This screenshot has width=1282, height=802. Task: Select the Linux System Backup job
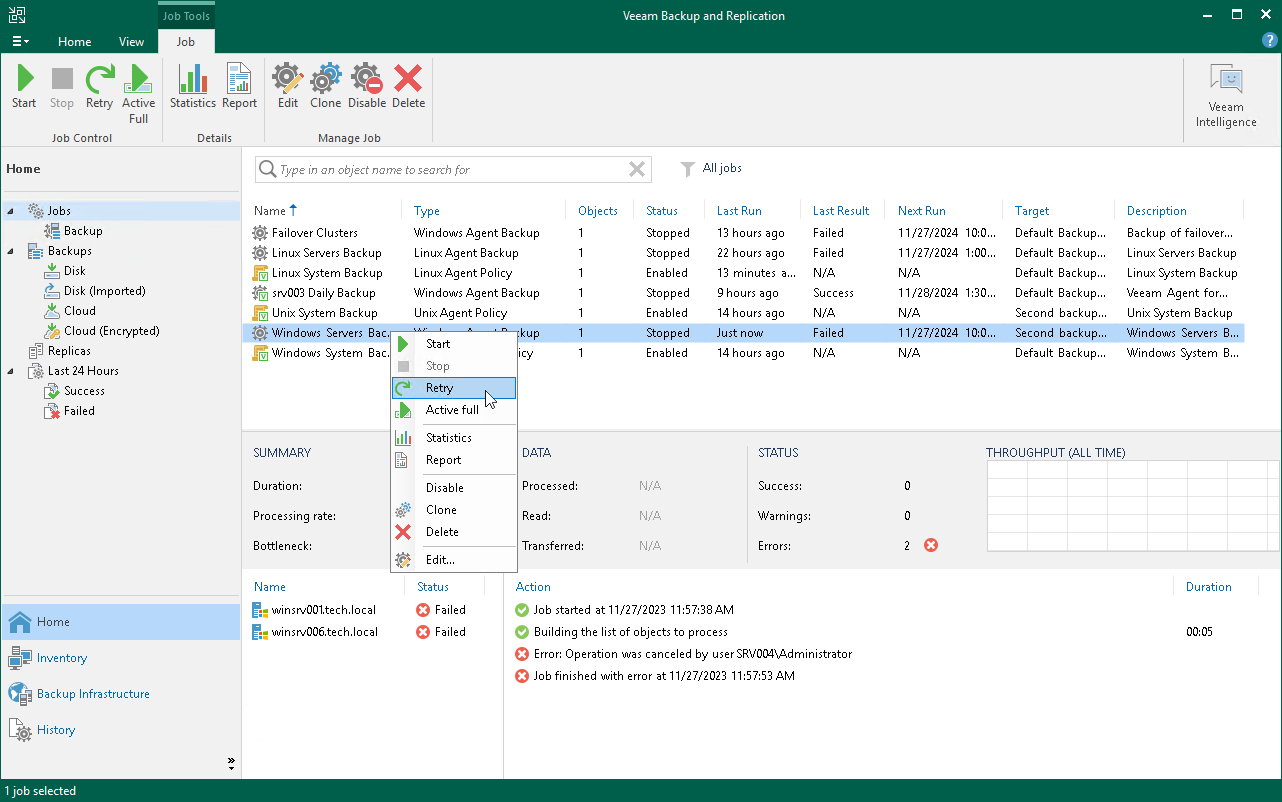point(744,273)
